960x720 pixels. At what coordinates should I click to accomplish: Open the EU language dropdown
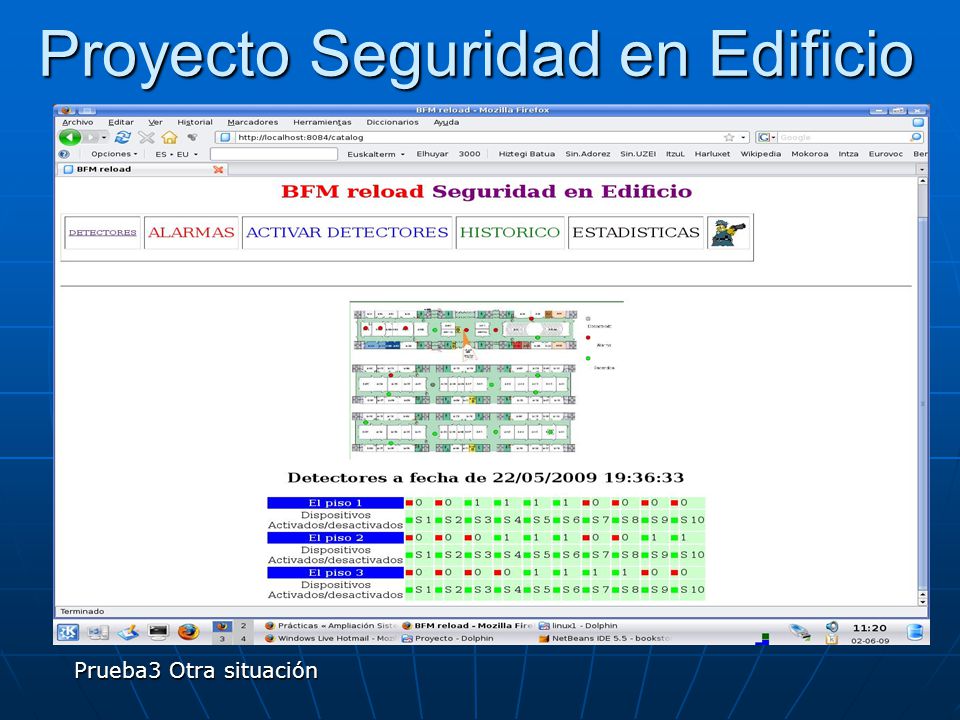coord(187,154)
